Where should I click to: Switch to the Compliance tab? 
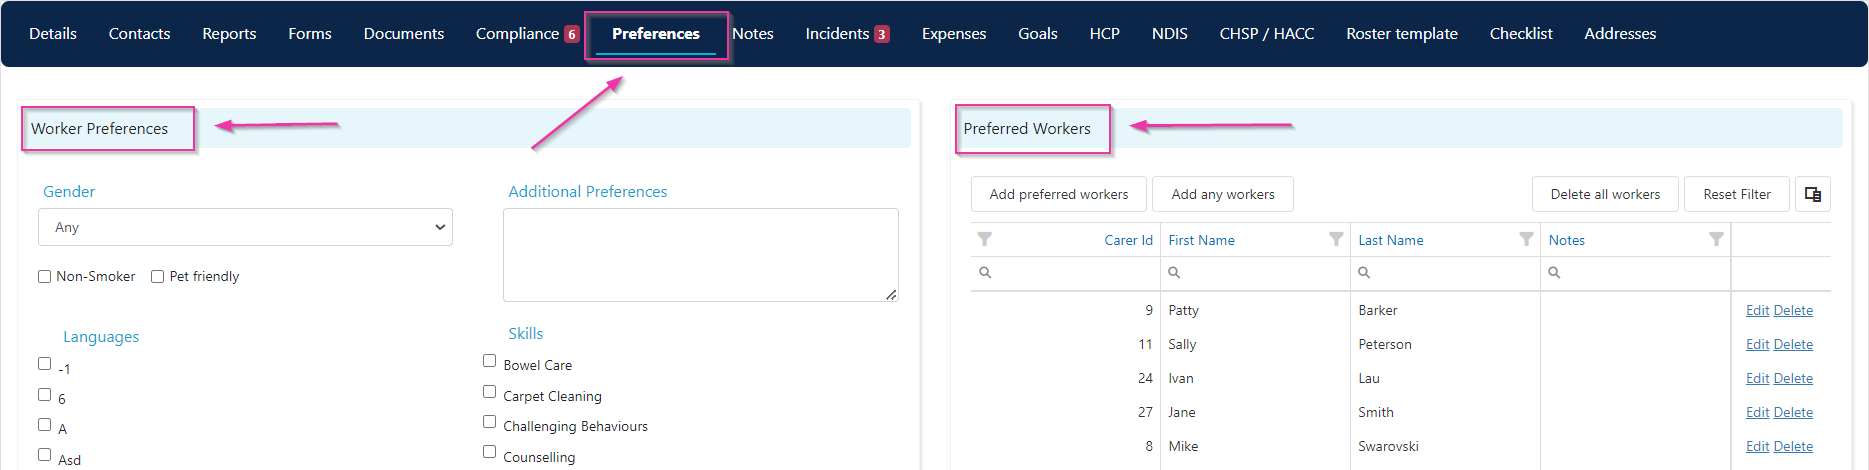[517, 34]
